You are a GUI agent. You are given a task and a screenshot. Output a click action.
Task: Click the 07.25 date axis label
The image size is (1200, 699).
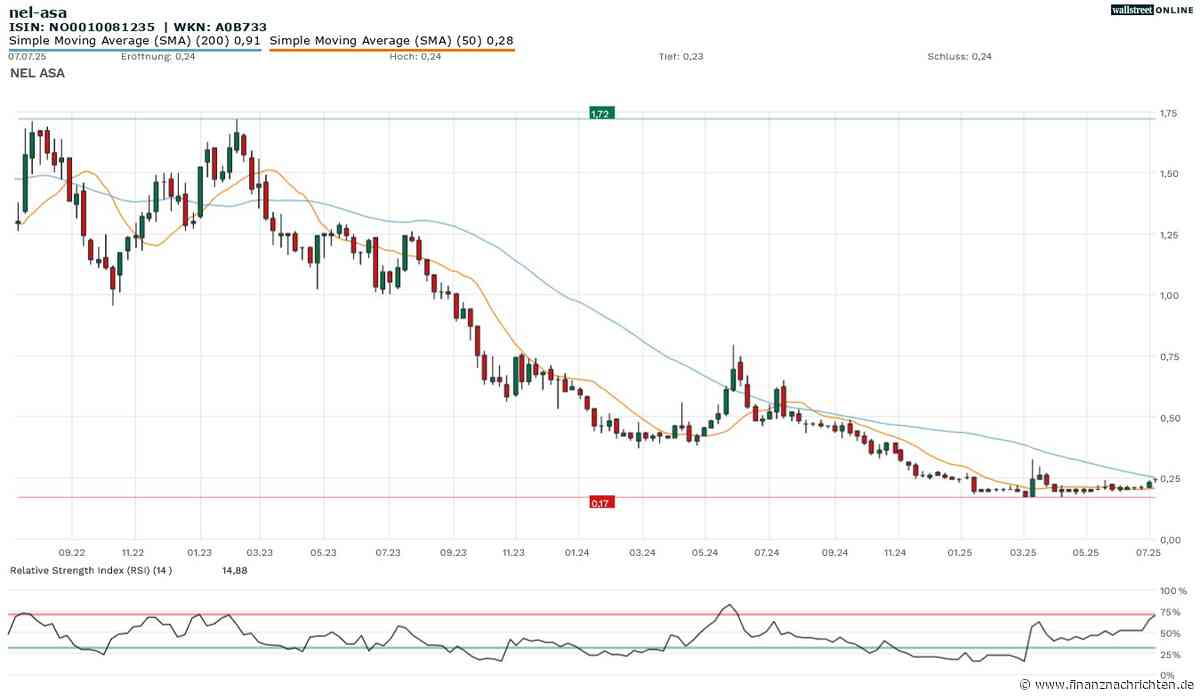(1150, 552)
